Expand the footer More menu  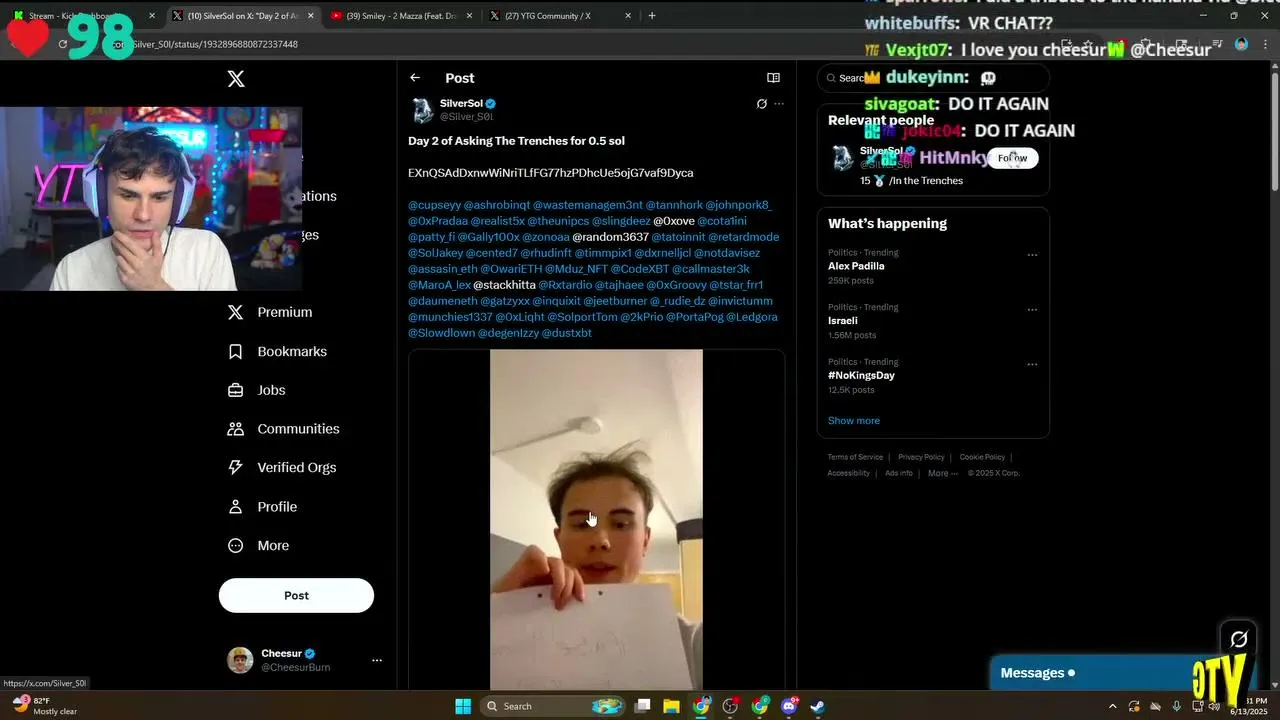942,473
